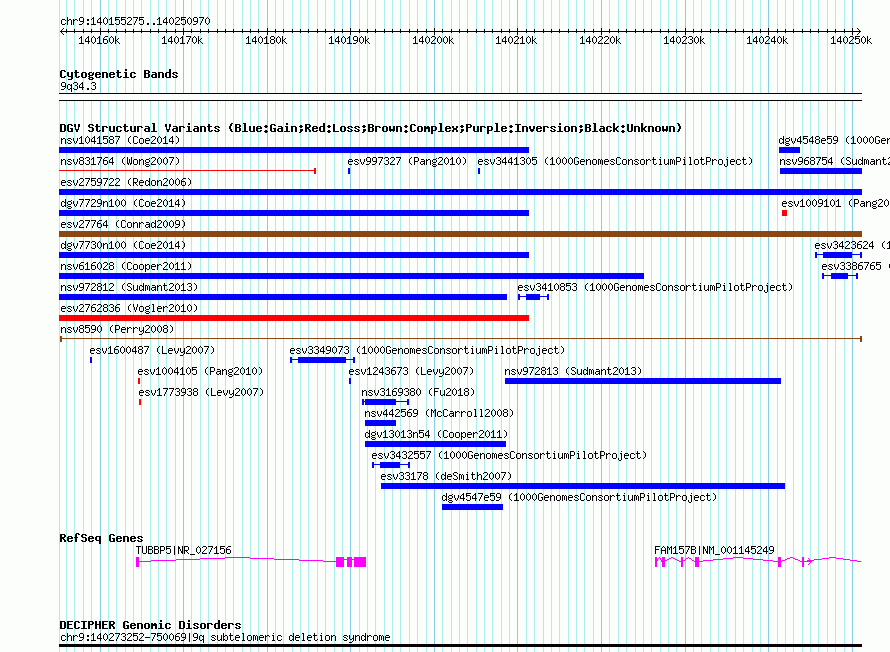Open the nsv3169380 (Fu2018) label
The height and width of the screenshot is (652, 890).
[x=418, y=392]
